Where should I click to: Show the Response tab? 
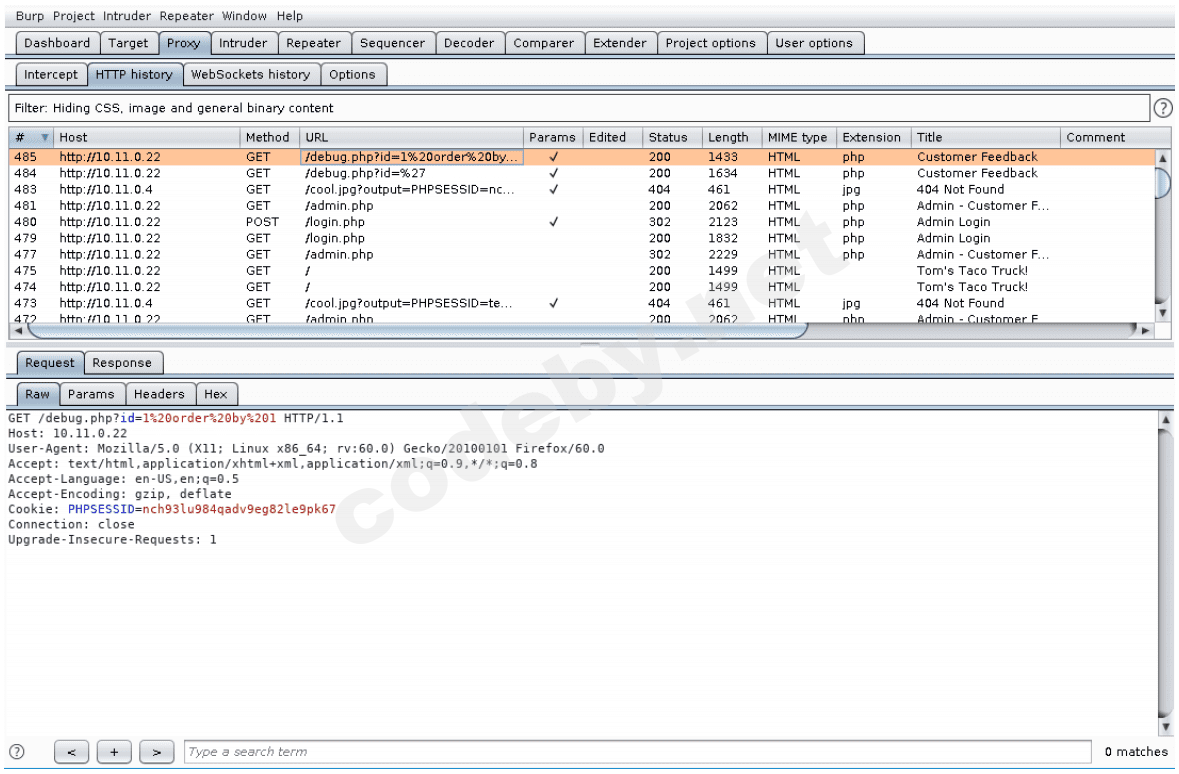(x=122, y=363)
